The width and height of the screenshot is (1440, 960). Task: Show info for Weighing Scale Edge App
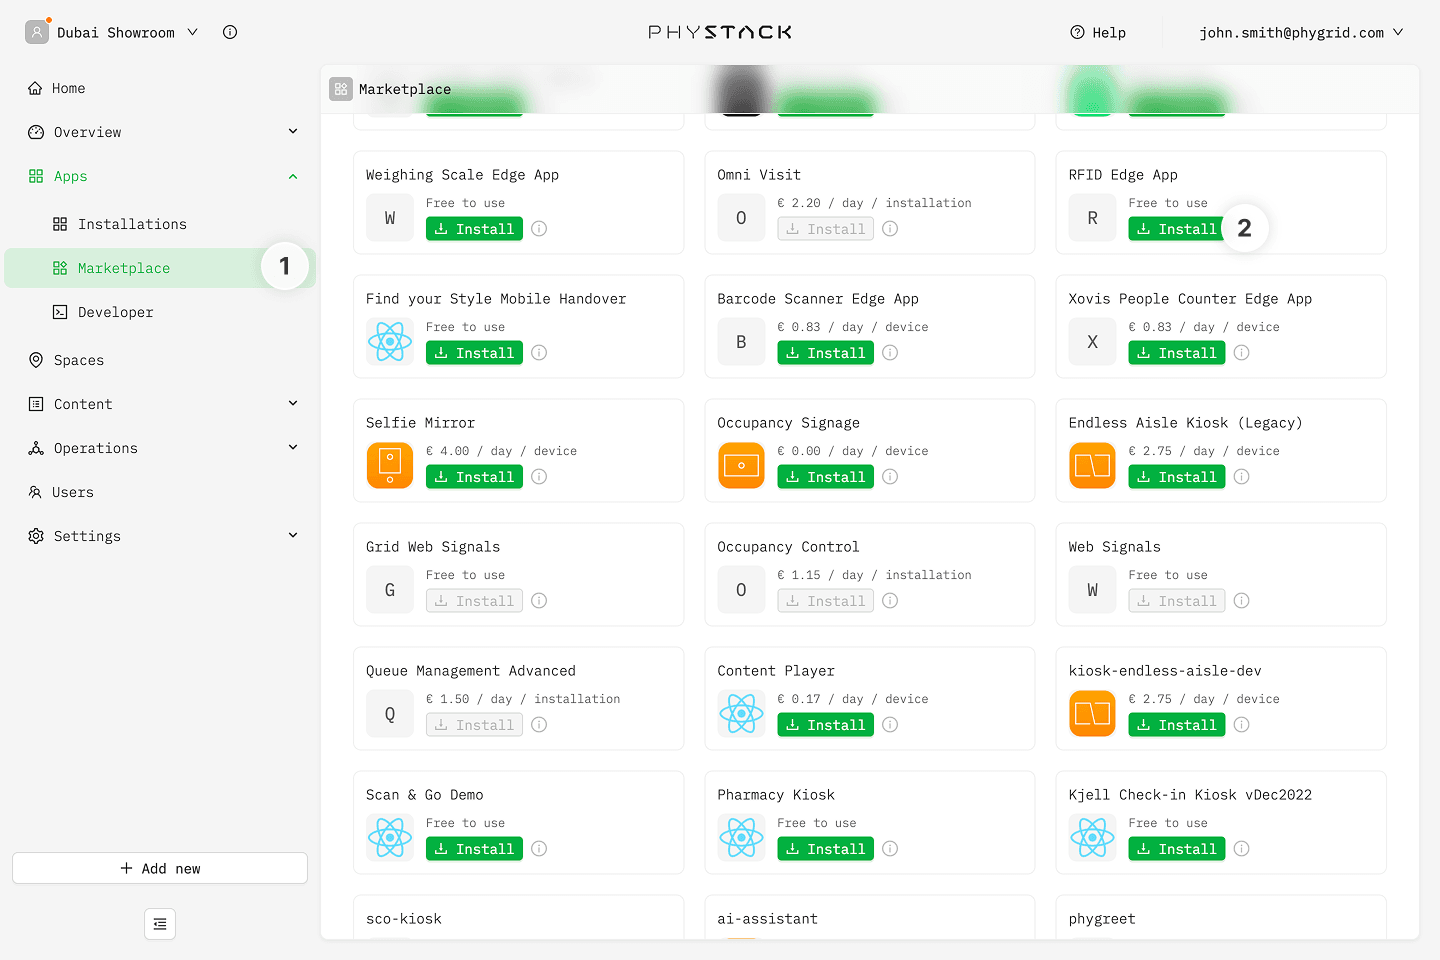pos(539,229)
